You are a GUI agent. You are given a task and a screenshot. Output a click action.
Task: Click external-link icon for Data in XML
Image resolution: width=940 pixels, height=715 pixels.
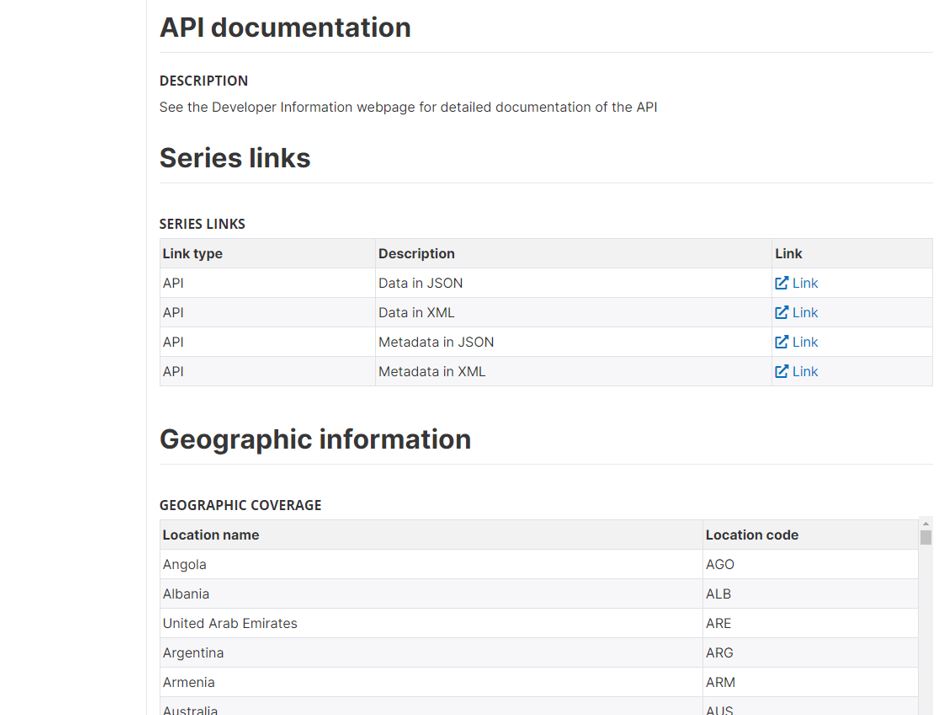coord(782,312)
